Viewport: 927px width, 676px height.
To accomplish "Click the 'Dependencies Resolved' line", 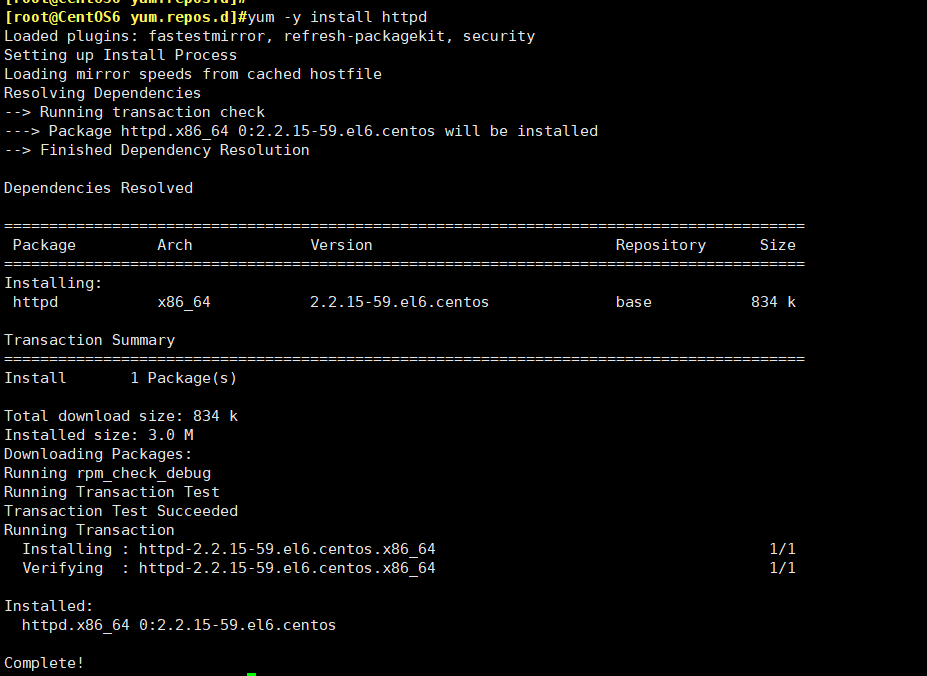I will (x=98, y=188).
